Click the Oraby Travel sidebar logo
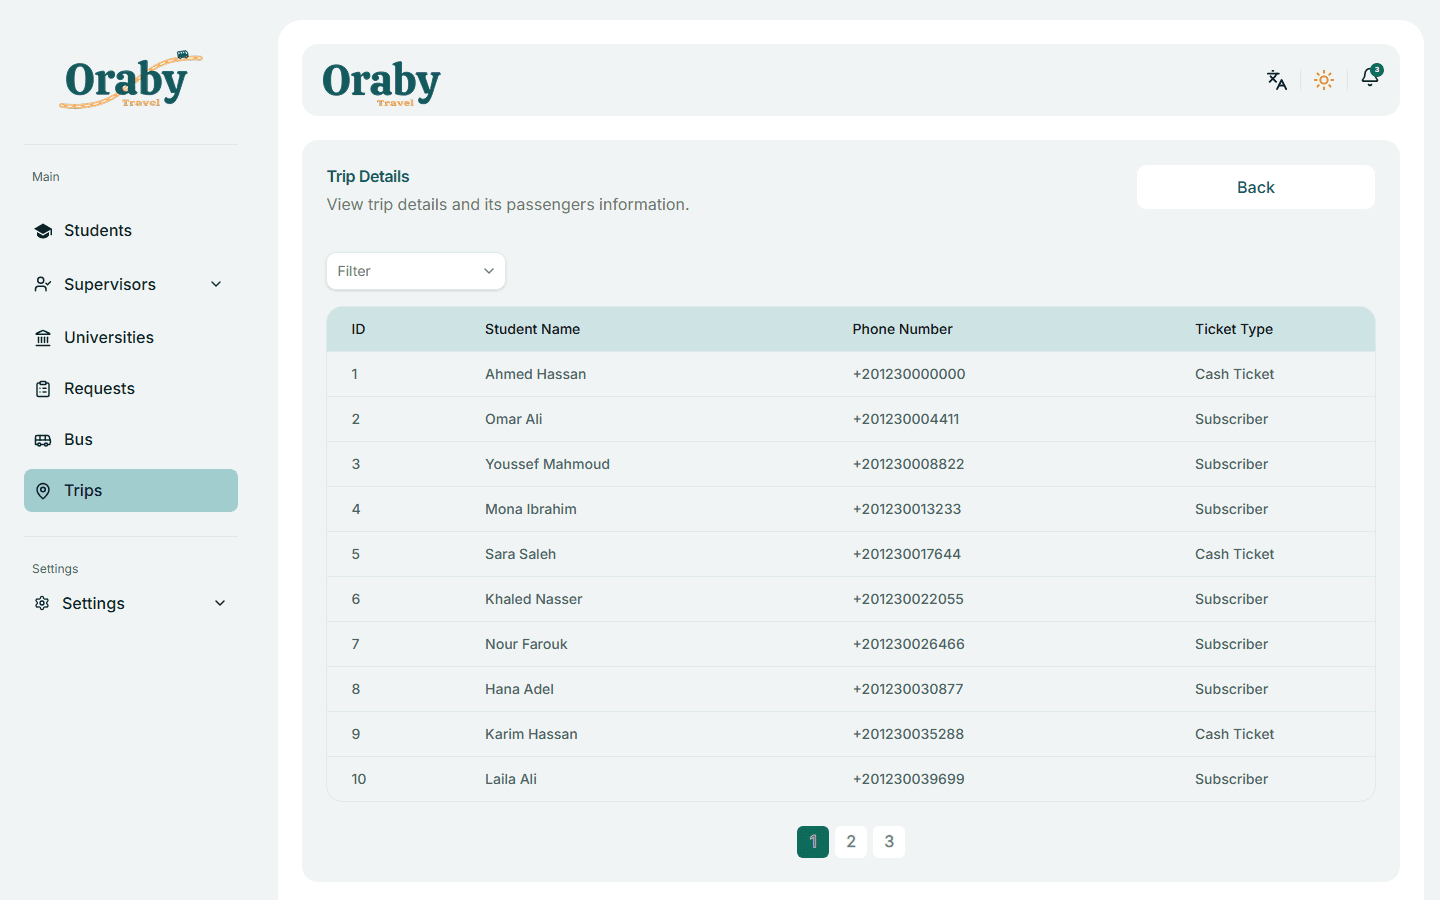 131,80
